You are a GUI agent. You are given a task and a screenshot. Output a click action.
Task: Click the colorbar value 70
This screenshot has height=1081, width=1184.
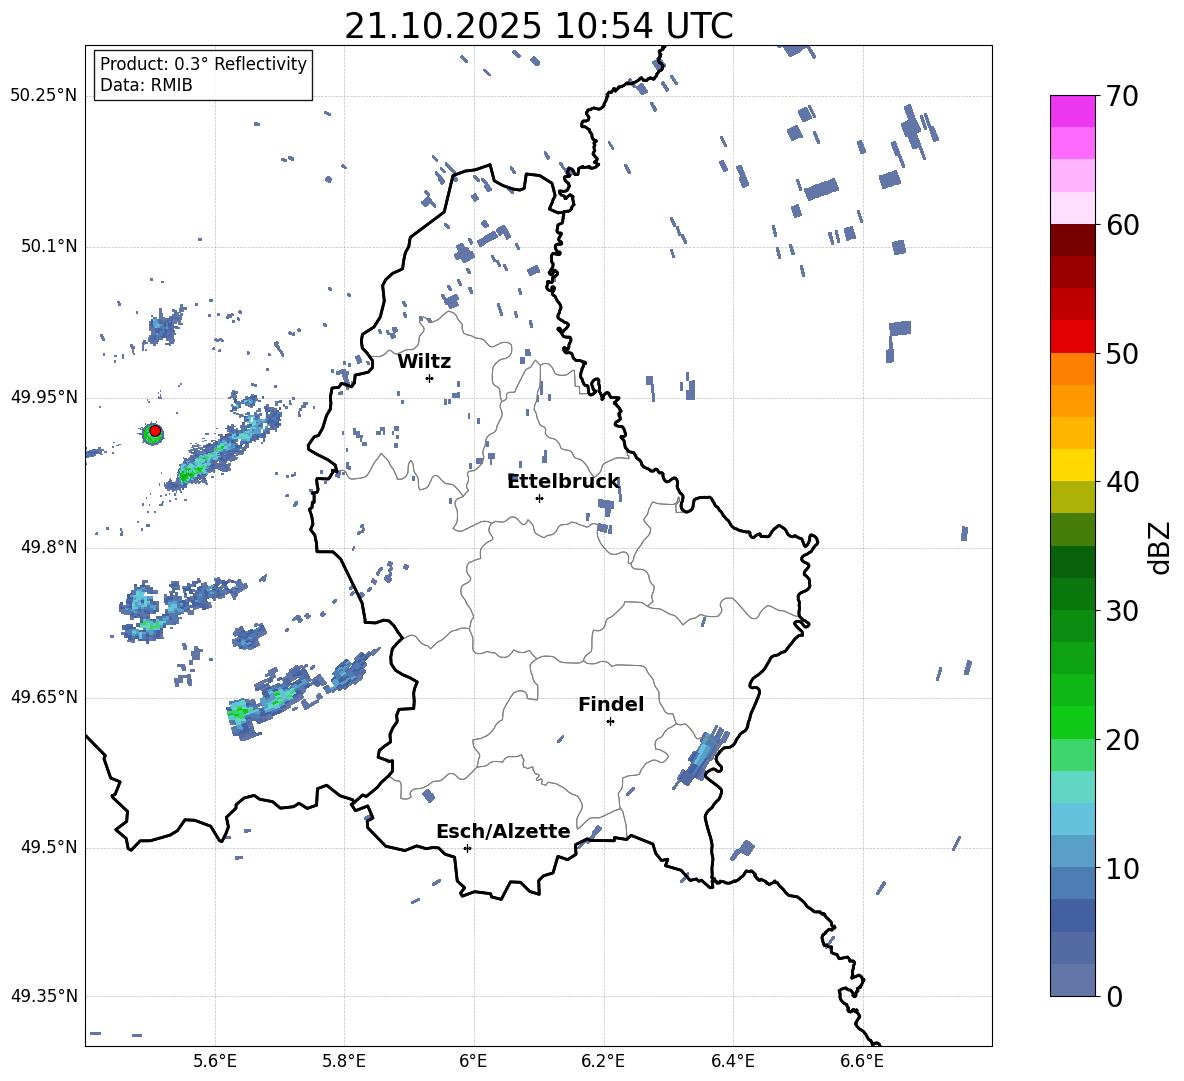tap(1122, 96)
